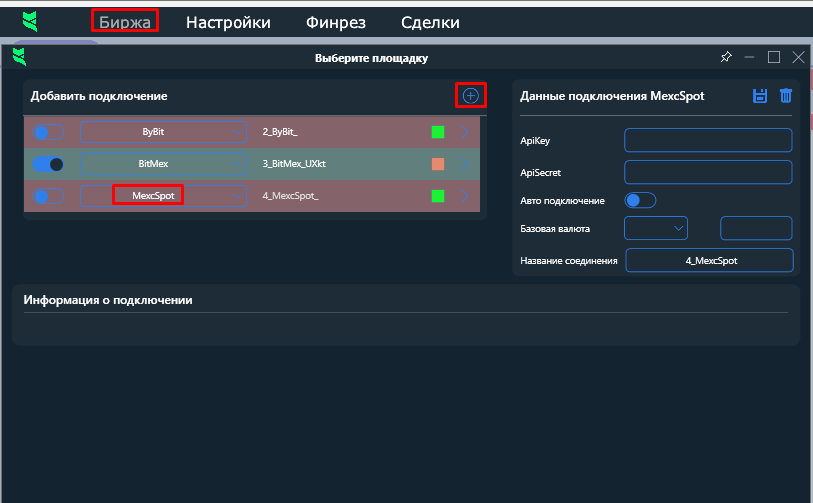Open MexcSpot row arrow icon
The width and height of the screenshot is (813, 503).
tap(464, 195)
